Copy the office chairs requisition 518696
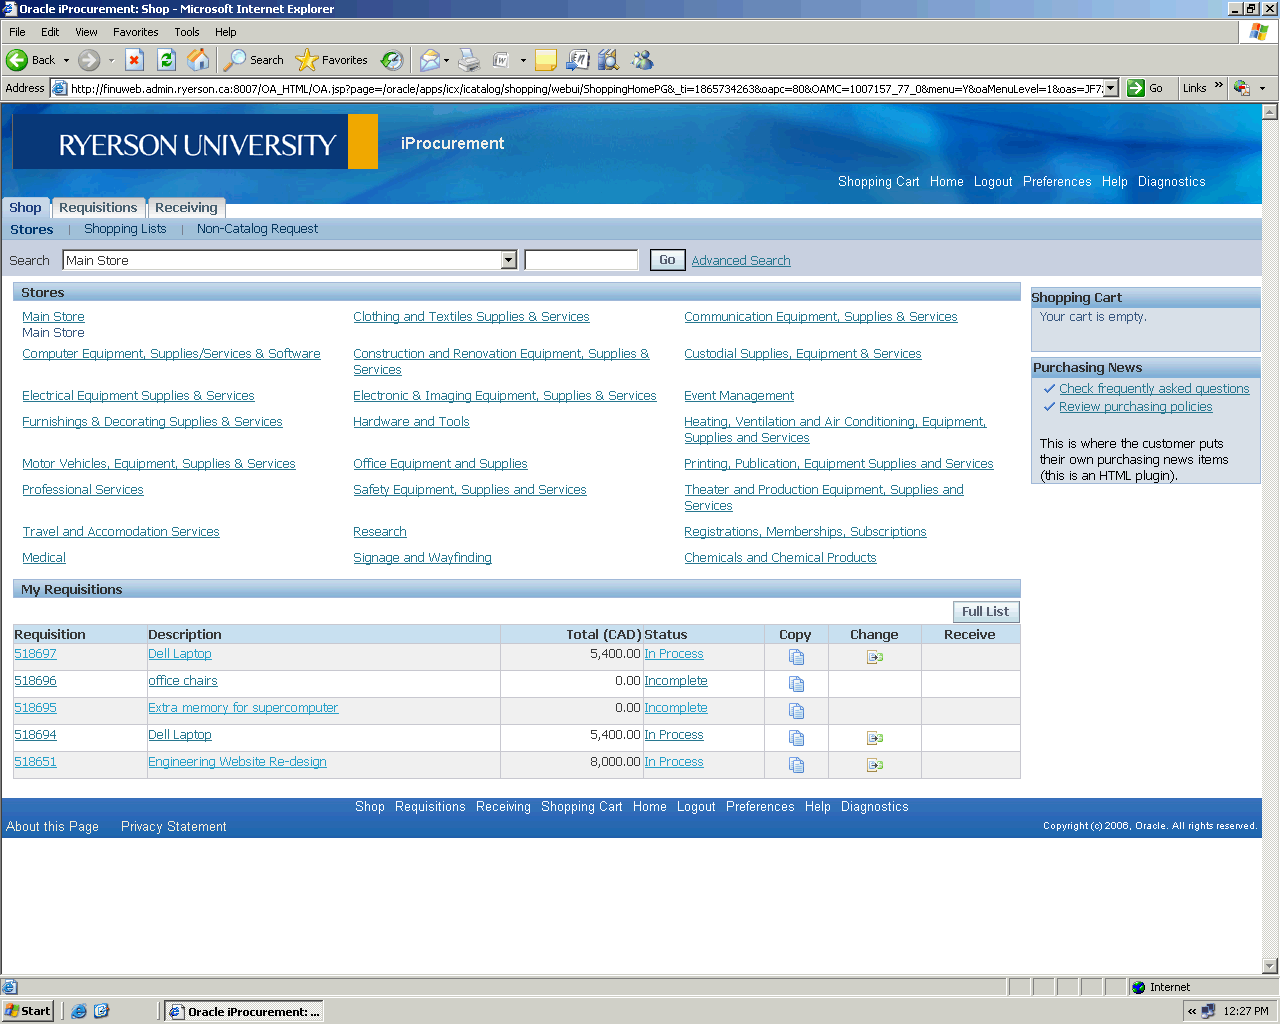Screen dimensions: 1280x1024 (x=796, y=684)
